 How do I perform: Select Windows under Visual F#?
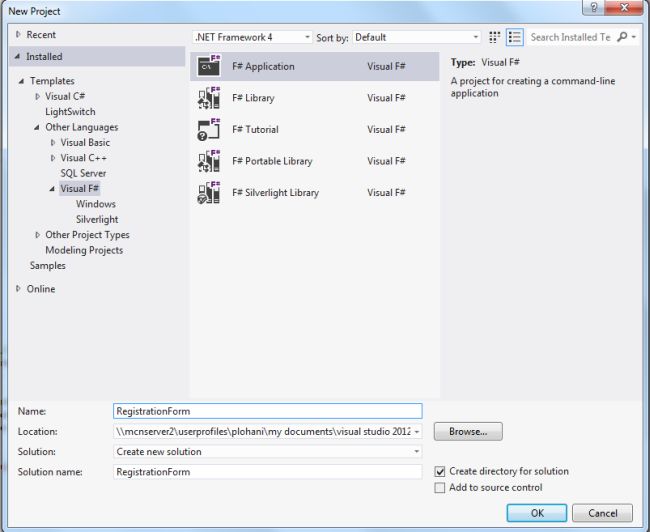96,204
